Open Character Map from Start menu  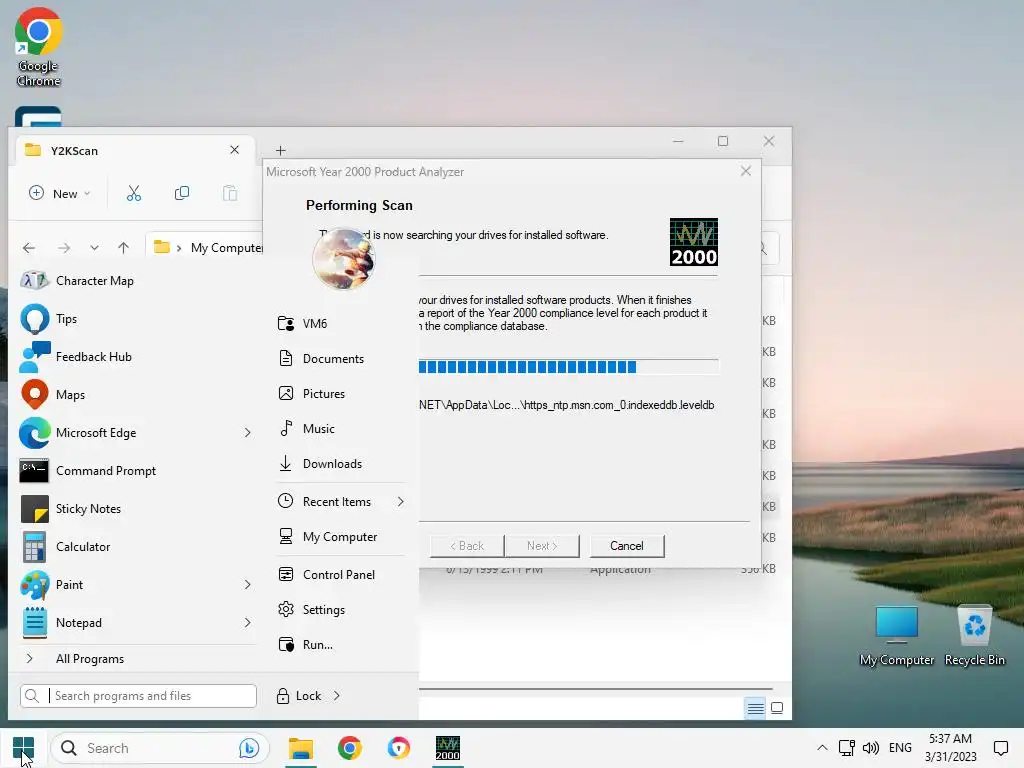coord(95,281)
